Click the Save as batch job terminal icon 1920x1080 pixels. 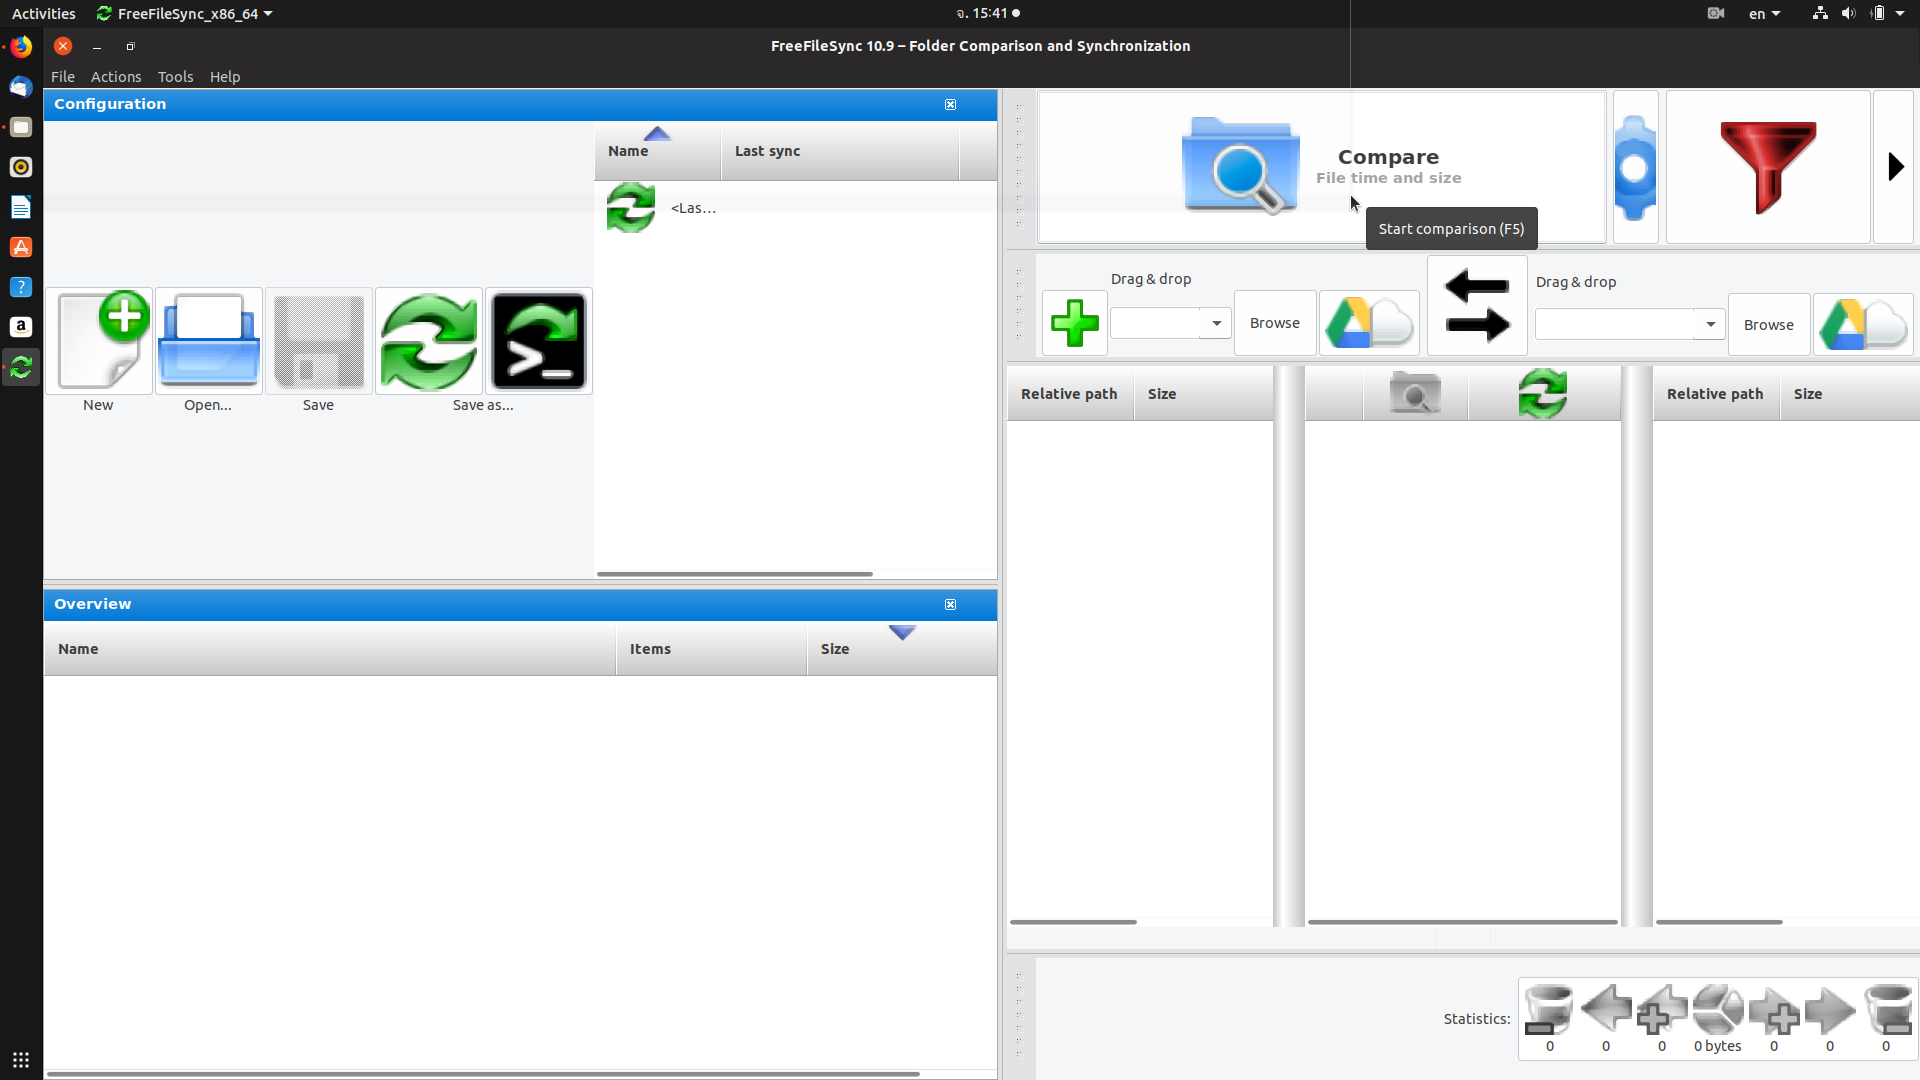539,341
